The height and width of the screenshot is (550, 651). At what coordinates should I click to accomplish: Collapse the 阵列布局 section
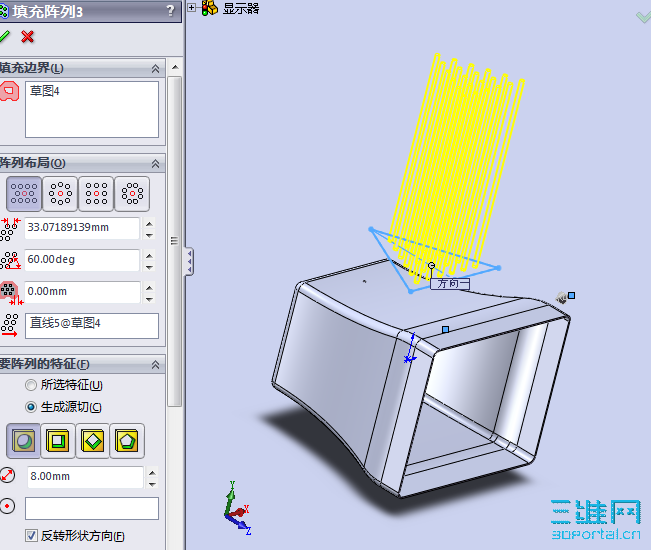point(155,164)
